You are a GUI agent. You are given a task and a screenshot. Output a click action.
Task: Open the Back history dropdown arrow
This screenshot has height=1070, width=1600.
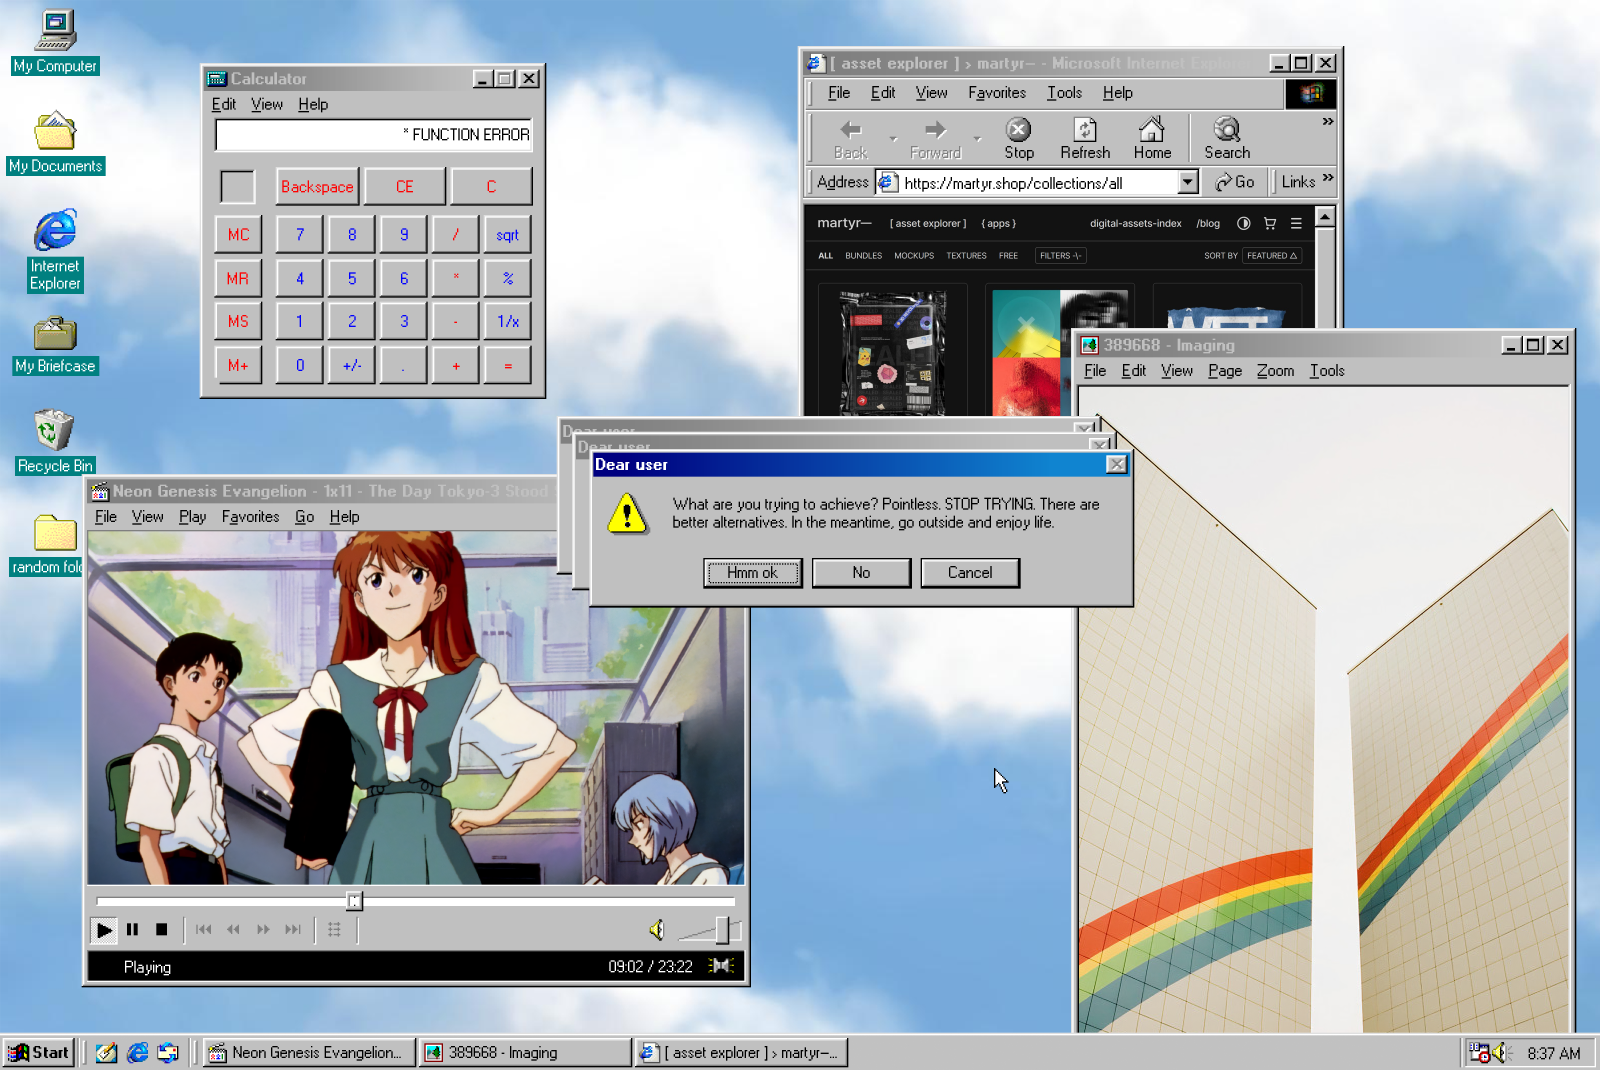tap(893, 139)
